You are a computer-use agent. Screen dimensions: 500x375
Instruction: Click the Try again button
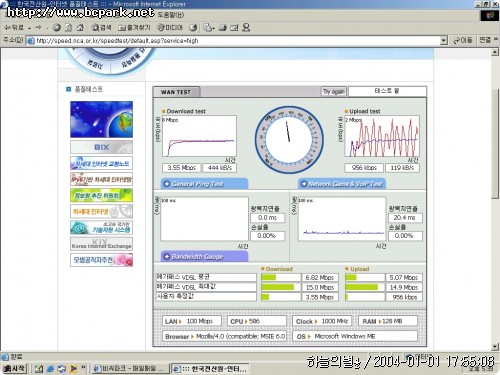coord(334,91)
